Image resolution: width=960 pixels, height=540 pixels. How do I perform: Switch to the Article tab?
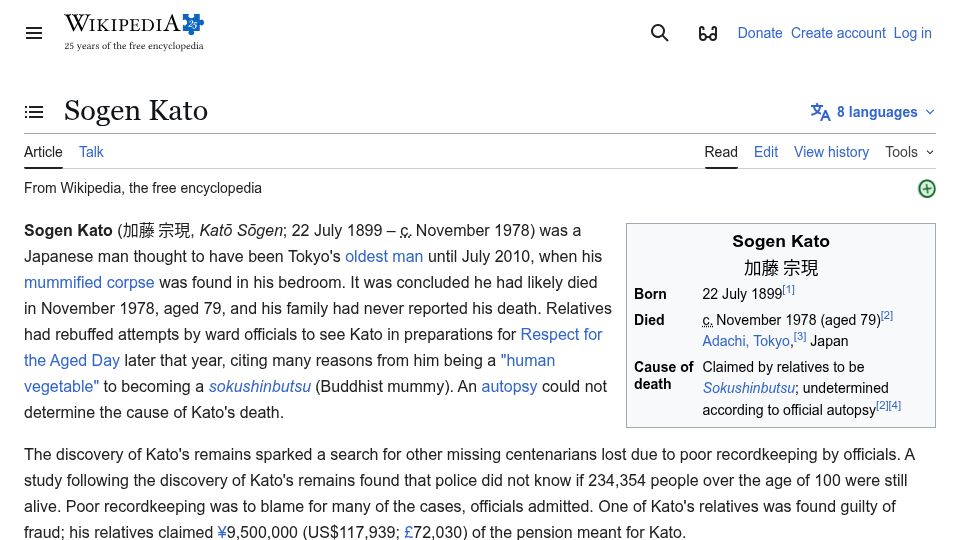tap(43, 152)
